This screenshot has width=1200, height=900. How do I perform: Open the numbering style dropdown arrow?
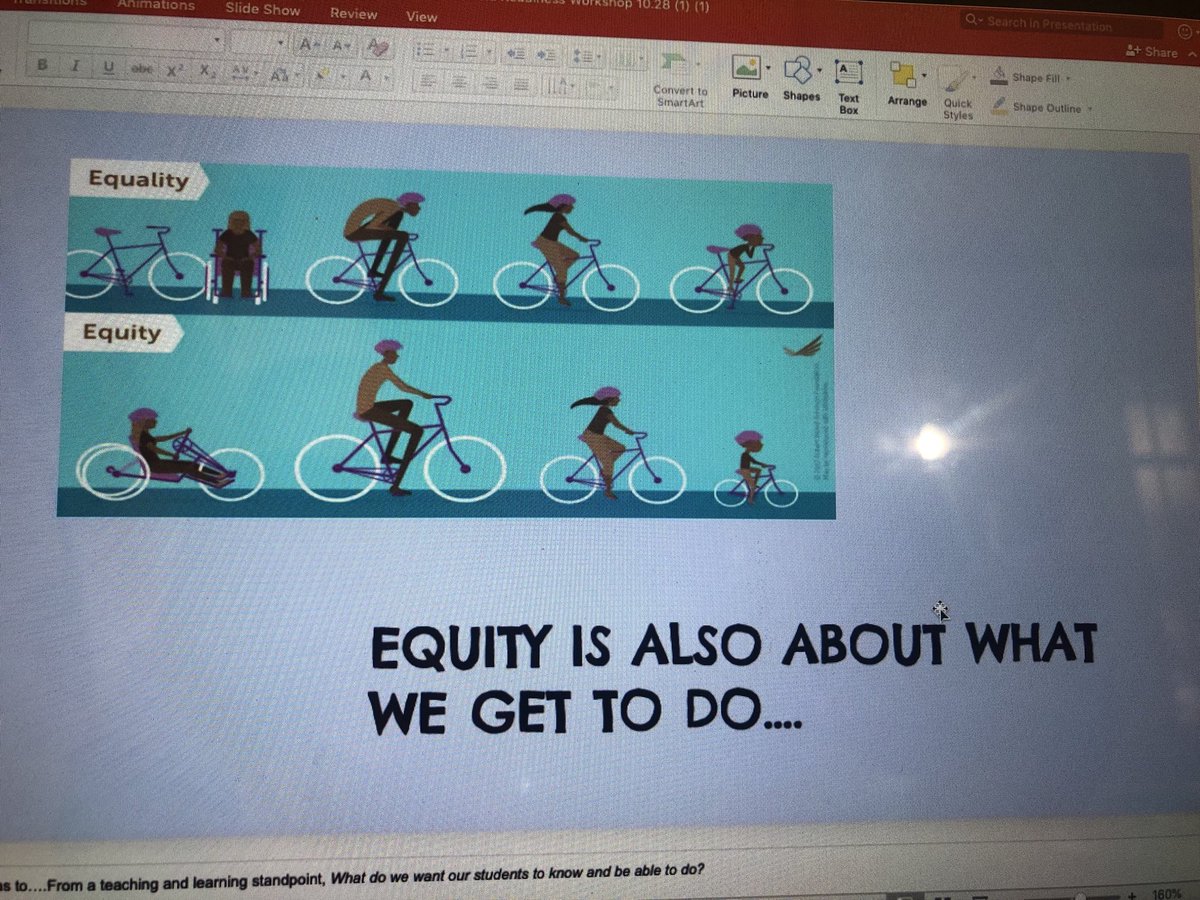(x=487, y=52)
